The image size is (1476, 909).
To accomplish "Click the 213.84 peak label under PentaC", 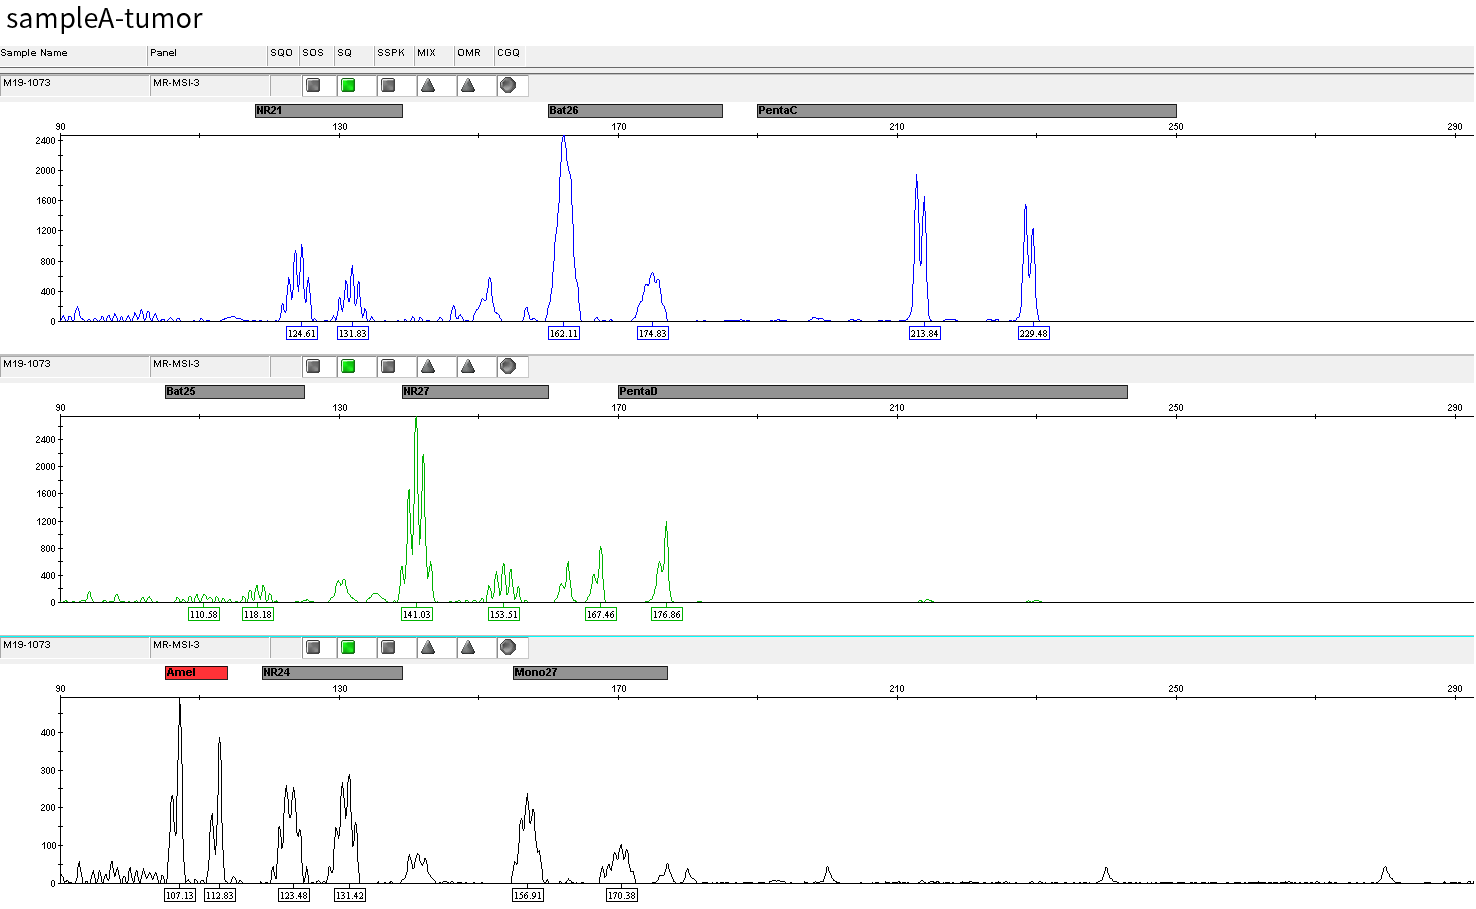I will (925, 333).
